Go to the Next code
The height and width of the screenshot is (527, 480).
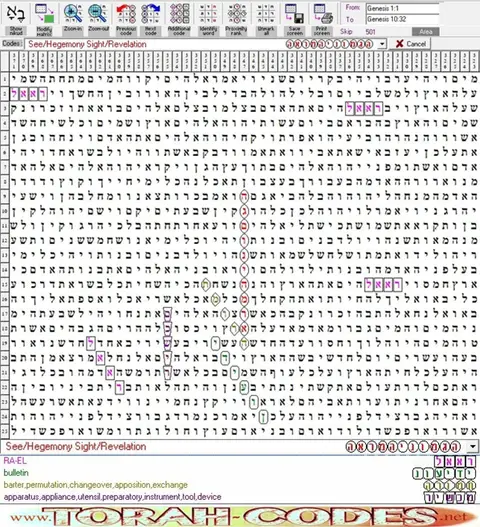pos(151,19)
